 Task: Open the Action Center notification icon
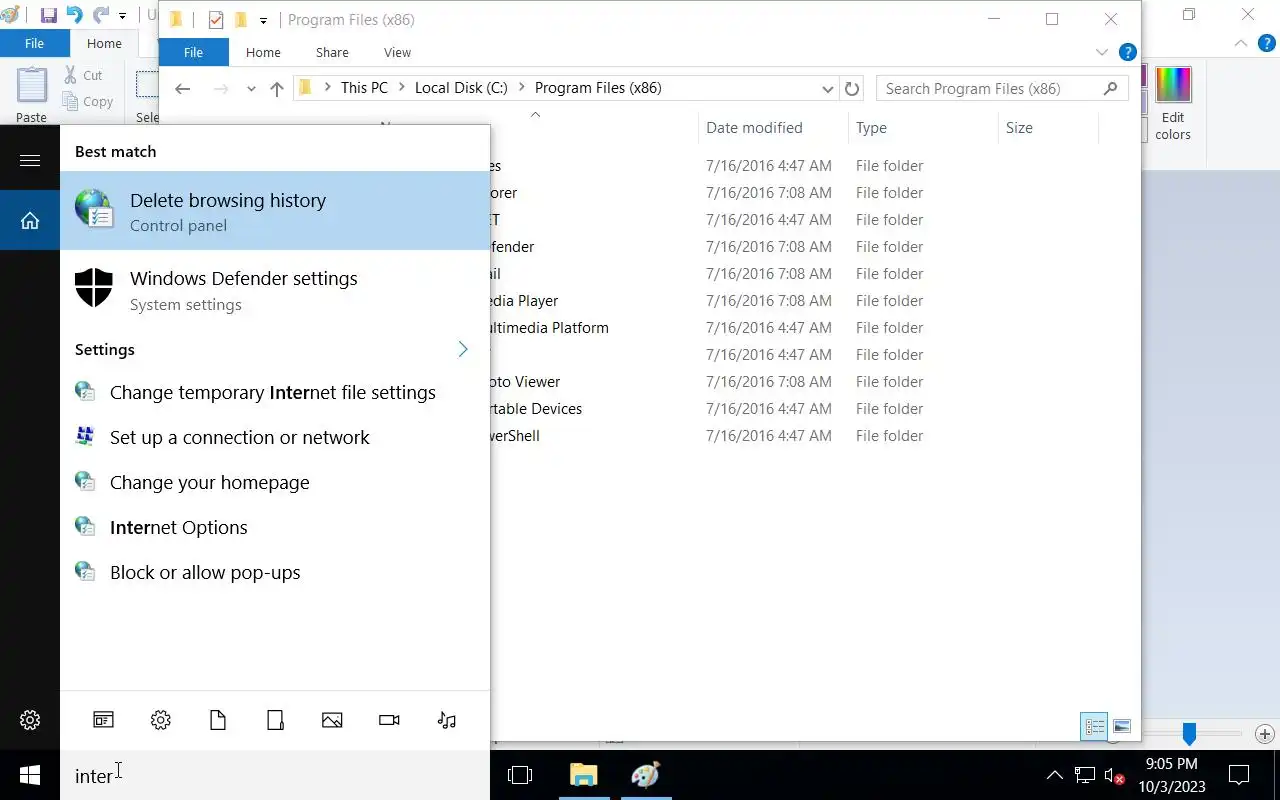click(x=1239, y=775)
